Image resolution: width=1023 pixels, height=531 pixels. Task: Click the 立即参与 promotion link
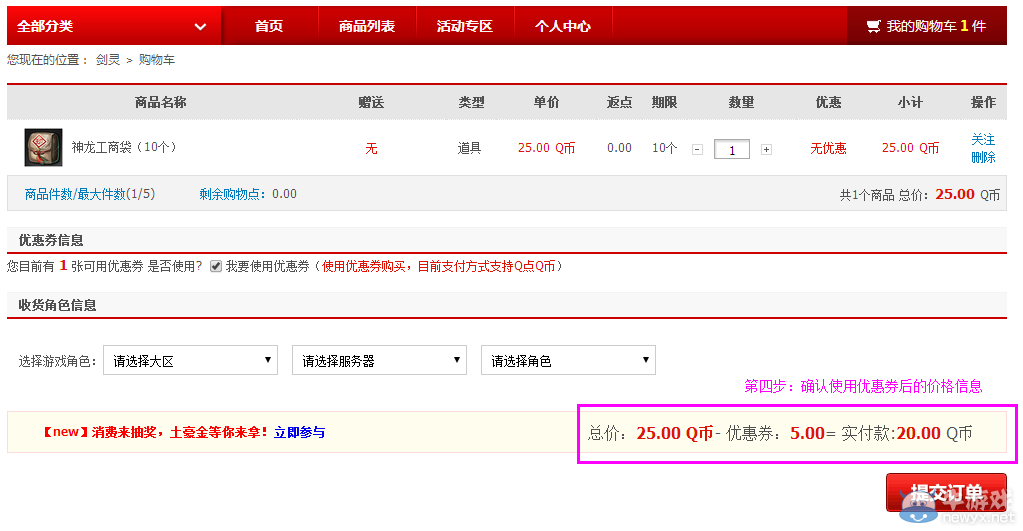pyautogui.click(x=299, y=432)
